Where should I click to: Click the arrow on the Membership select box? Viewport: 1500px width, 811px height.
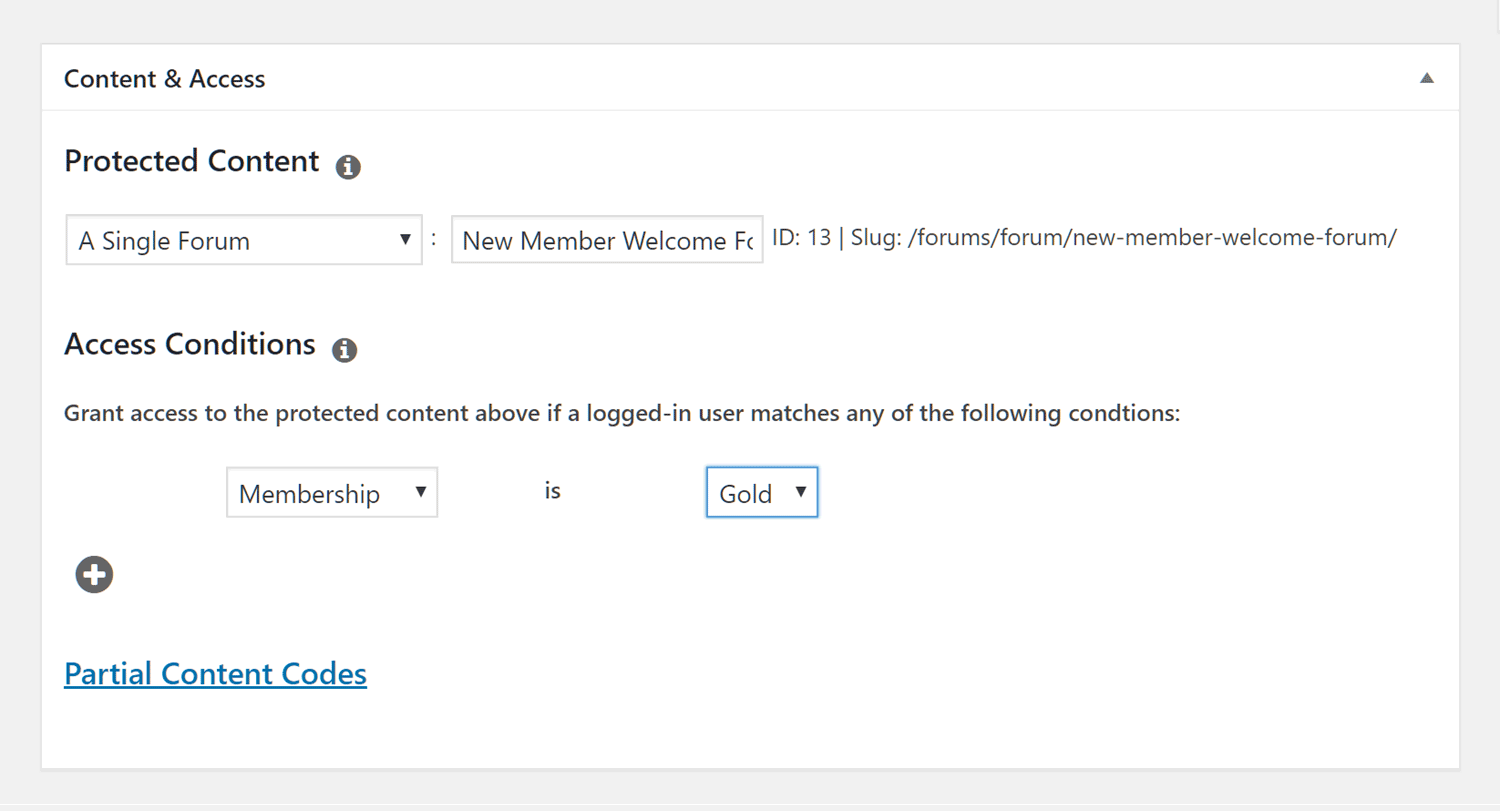pyautogui.click(x=420, y=491)
